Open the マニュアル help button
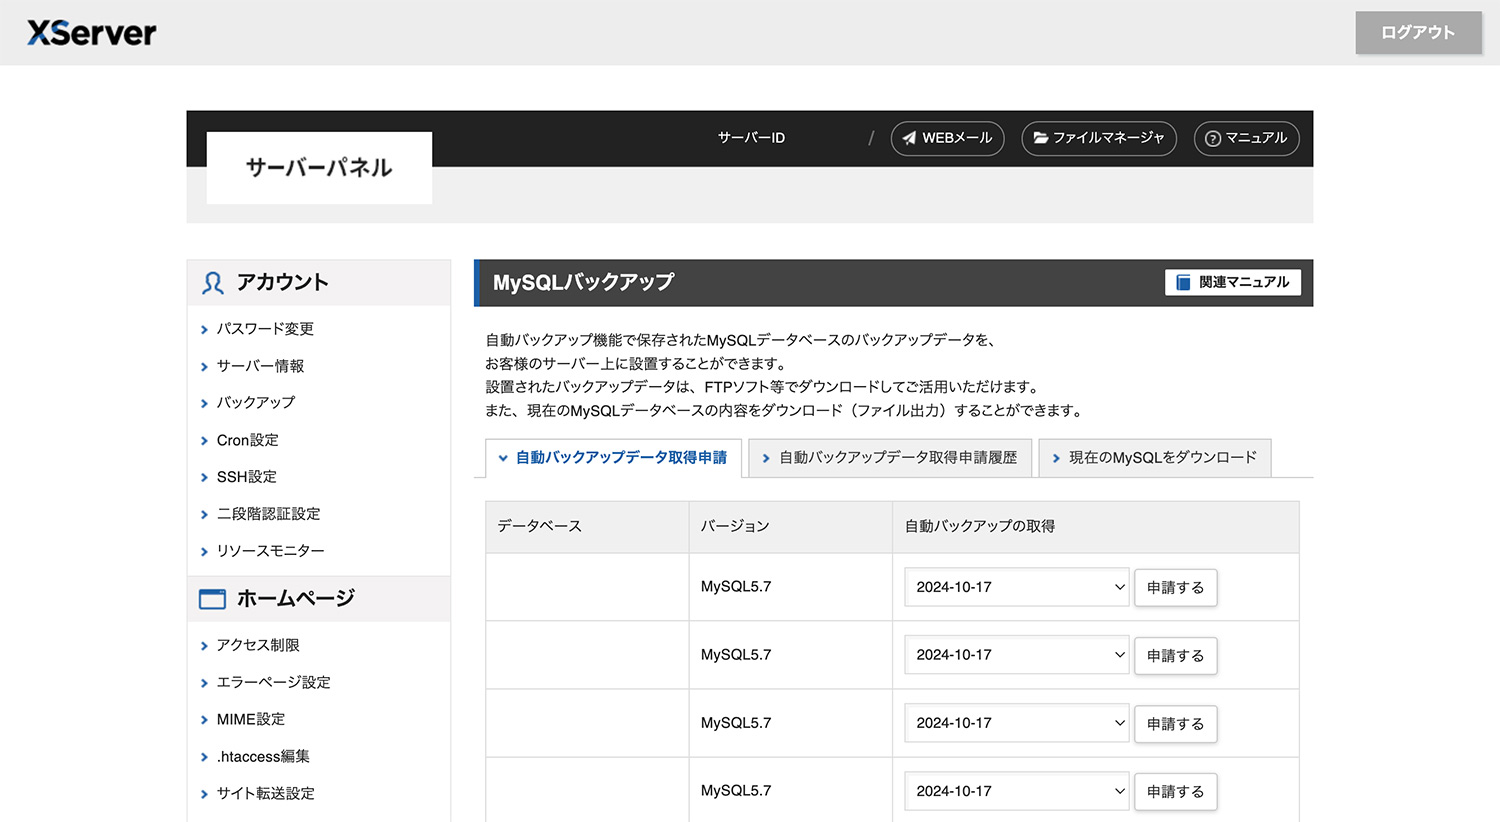The image size is (1500, 822). point(1246,138)
